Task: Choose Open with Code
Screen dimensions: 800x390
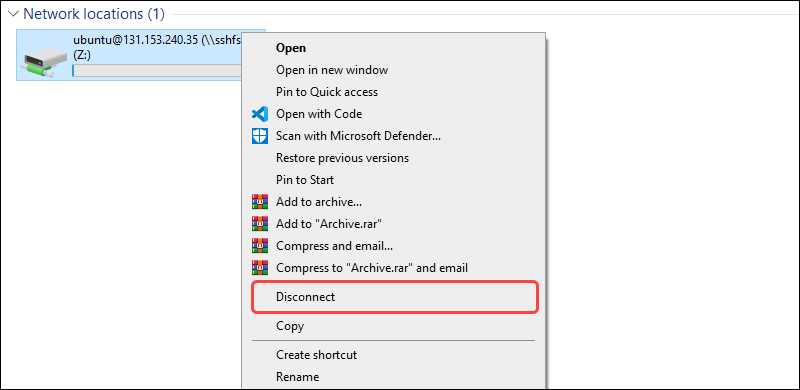Action: [319, 114]
